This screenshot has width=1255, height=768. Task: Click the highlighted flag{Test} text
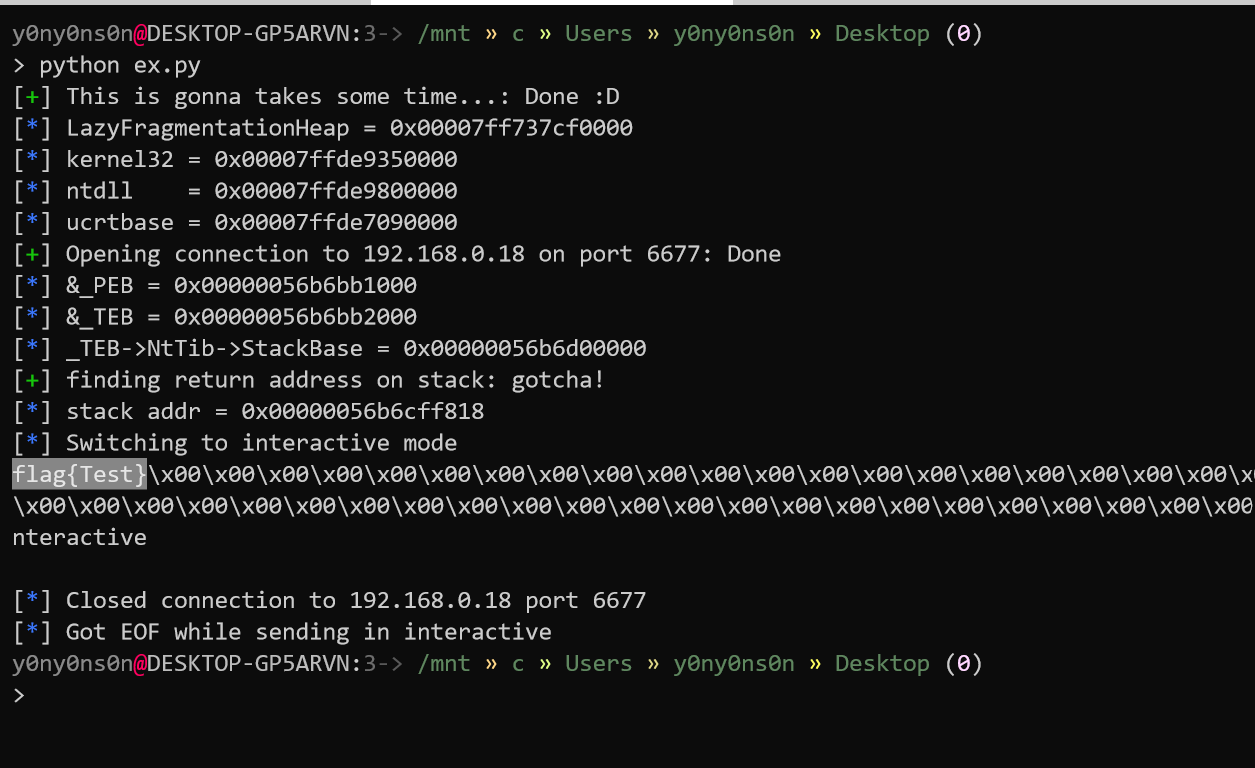(80, 474)
